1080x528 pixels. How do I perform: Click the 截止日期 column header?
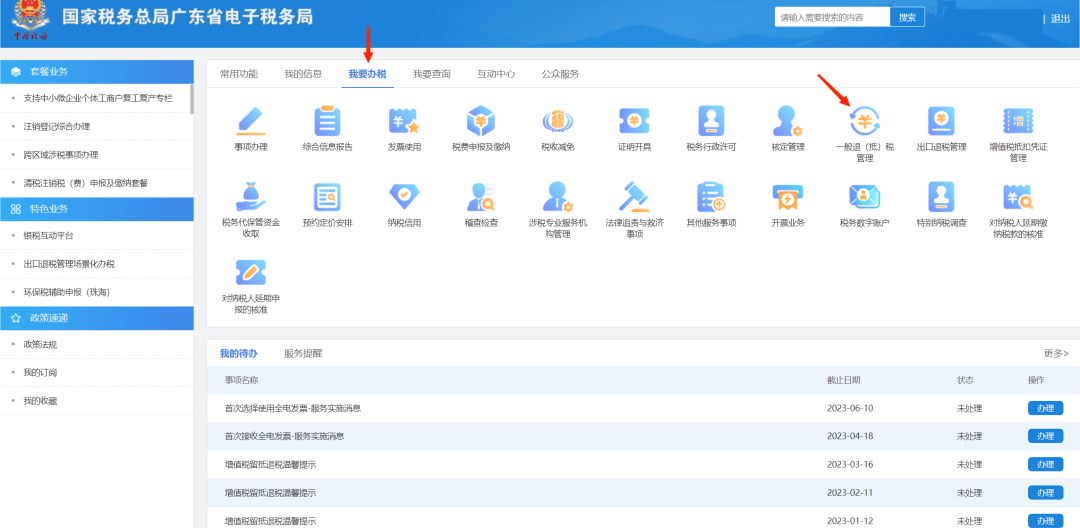click(x=843, y=380)
